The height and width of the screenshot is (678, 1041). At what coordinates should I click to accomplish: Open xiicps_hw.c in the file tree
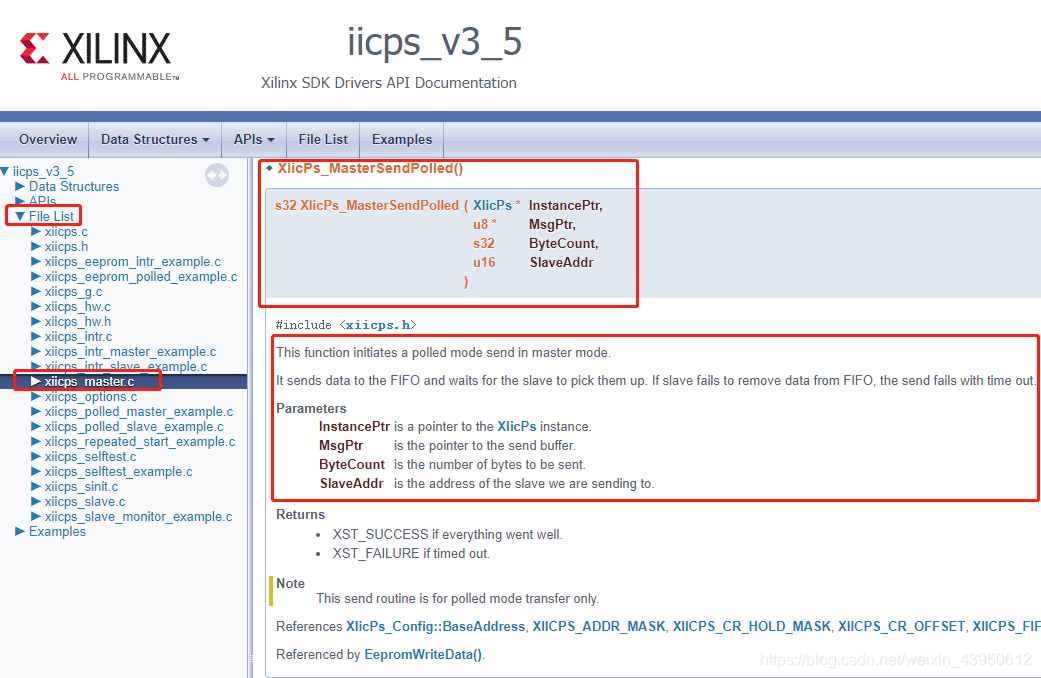(77, 307)
